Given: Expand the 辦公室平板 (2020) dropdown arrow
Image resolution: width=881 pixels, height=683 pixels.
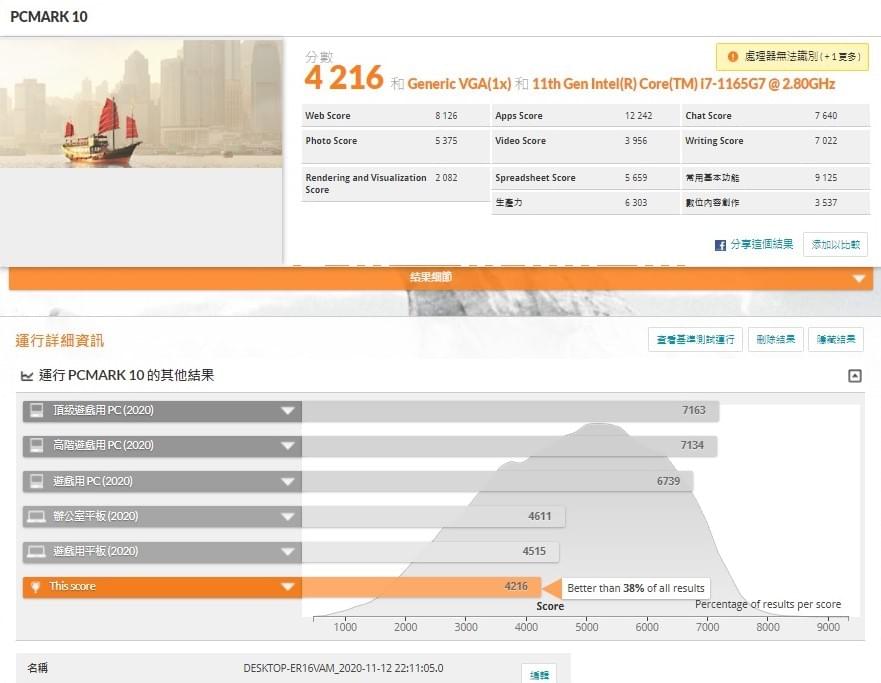Looking at the screenshot, I should coord(288,517).
